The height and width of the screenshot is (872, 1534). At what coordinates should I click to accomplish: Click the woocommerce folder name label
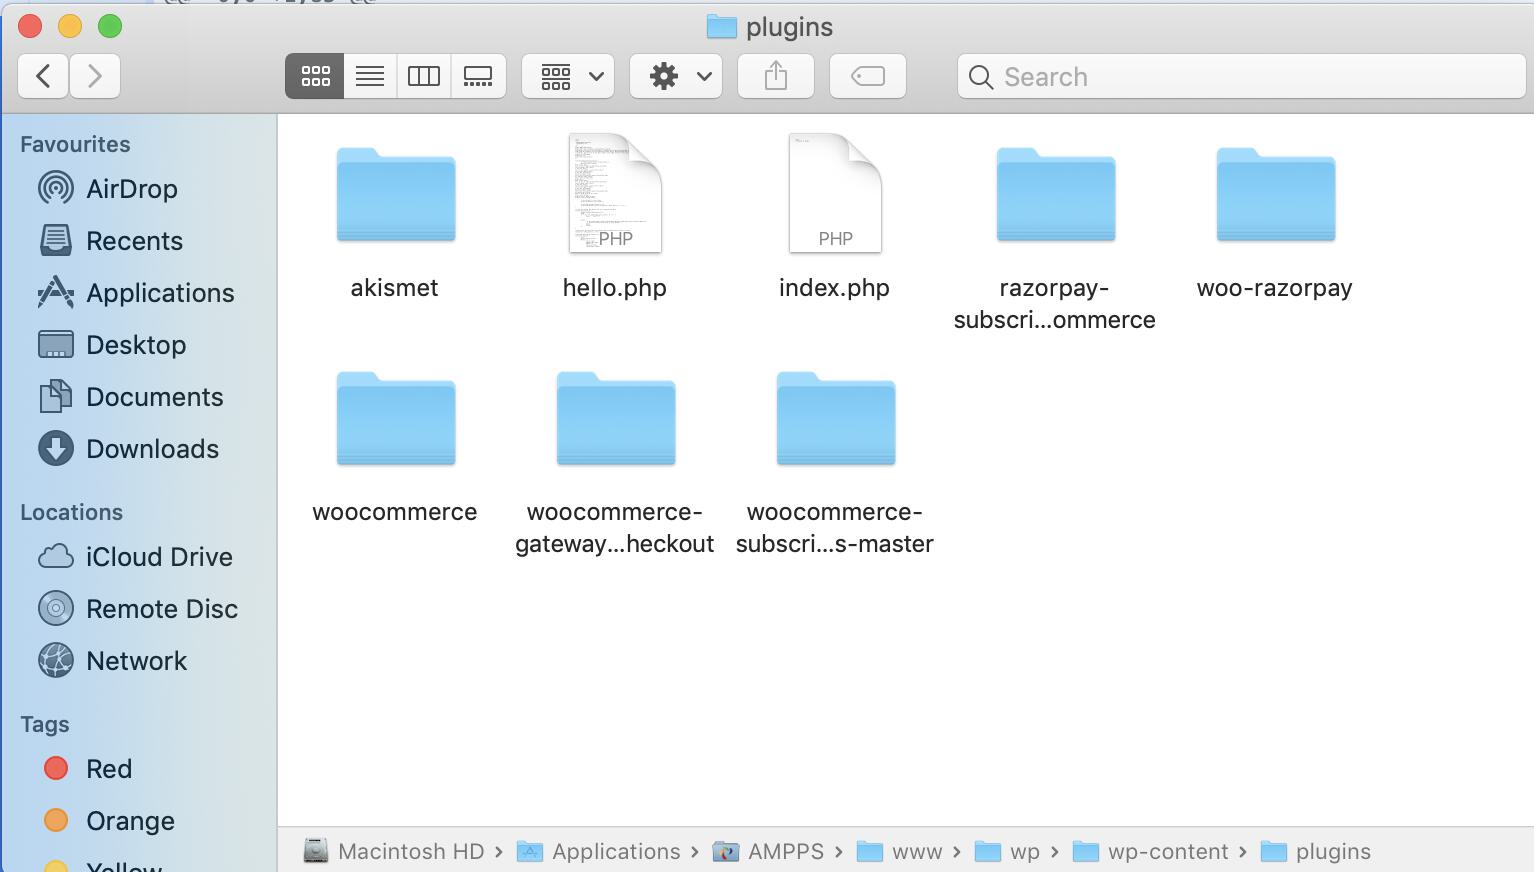click(394, 512)
